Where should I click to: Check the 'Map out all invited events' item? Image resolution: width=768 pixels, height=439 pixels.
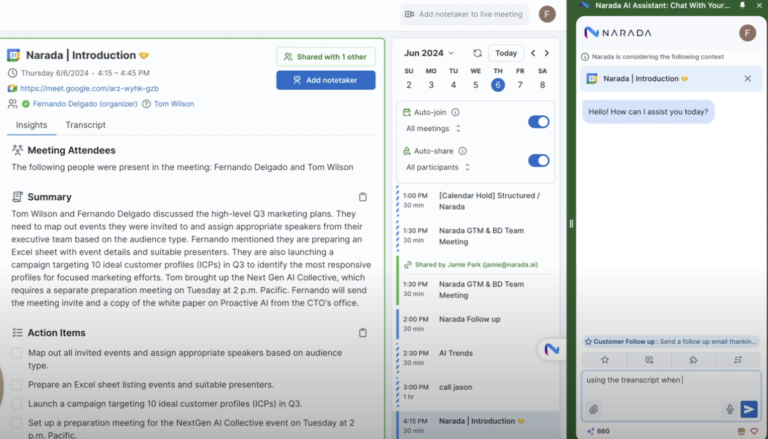(x=17, y=353)
